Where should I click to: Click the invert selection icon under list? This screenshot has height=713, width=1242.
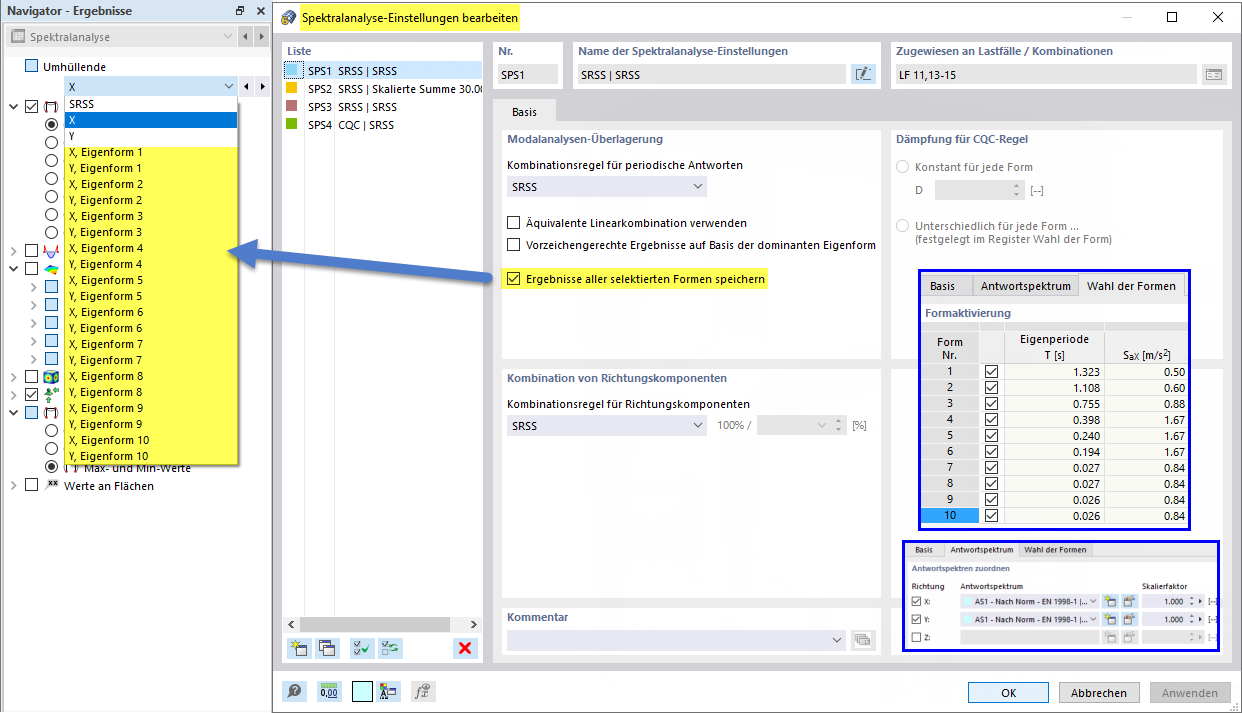(391, 648)
